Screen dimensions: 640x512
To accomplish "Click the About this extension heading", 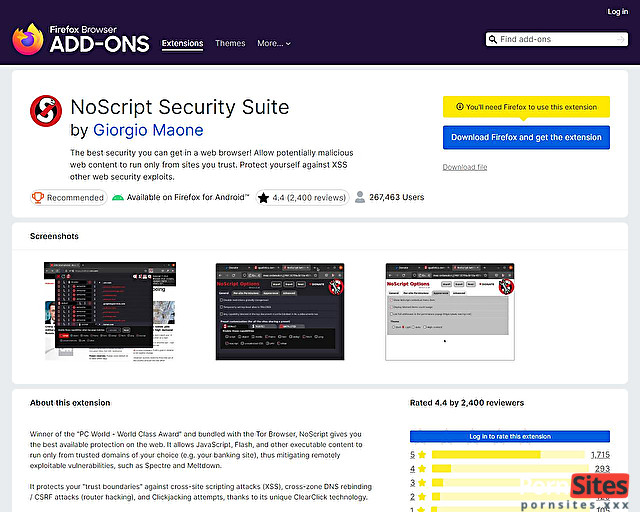I will pos(70,403).
